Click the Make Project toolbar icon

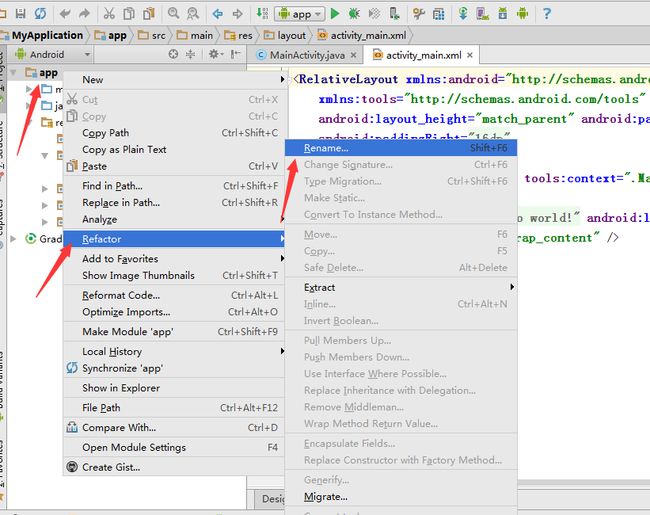[x=262, y=13]
